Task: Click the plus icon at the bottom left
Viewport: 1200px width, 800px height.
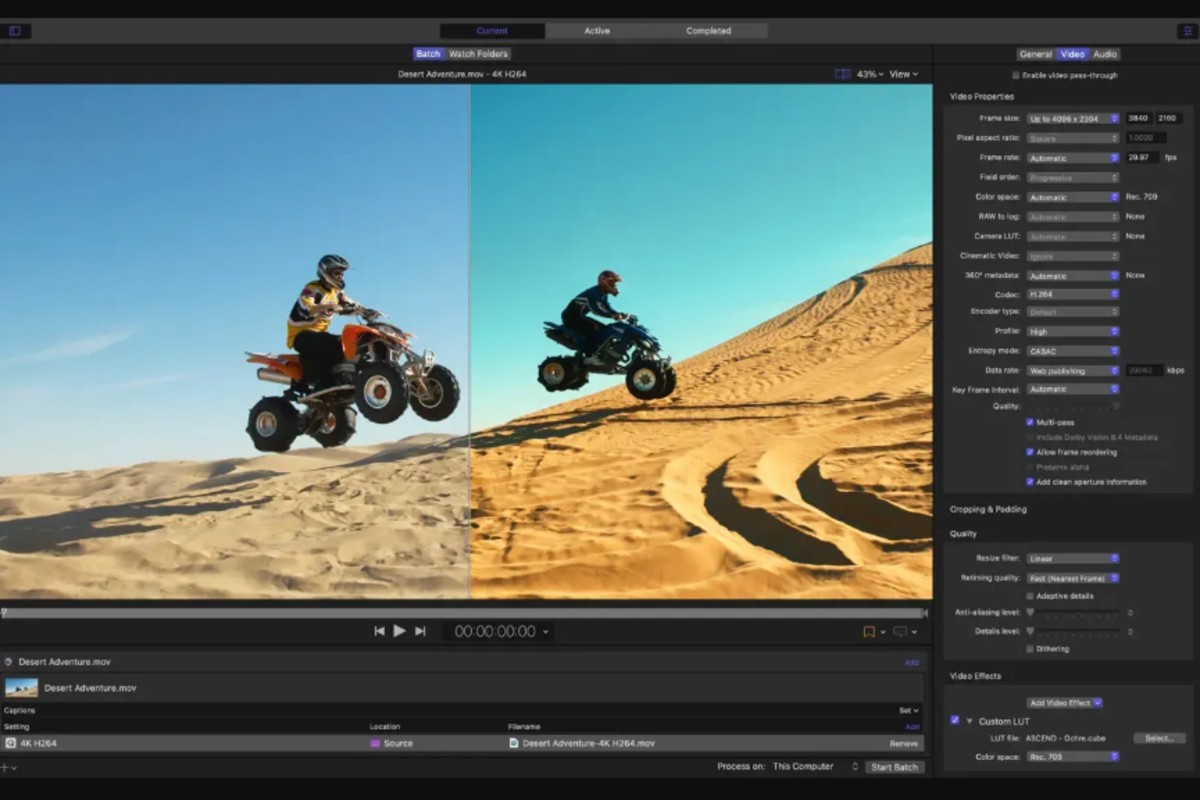Action: (x=5, y=767)
